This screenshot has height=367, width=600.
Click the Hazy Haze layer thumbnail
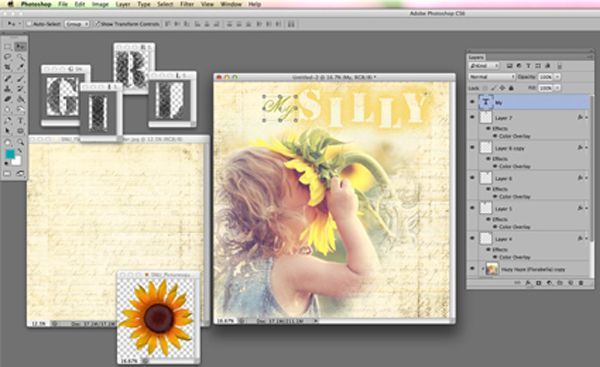(x=492, y=269)
